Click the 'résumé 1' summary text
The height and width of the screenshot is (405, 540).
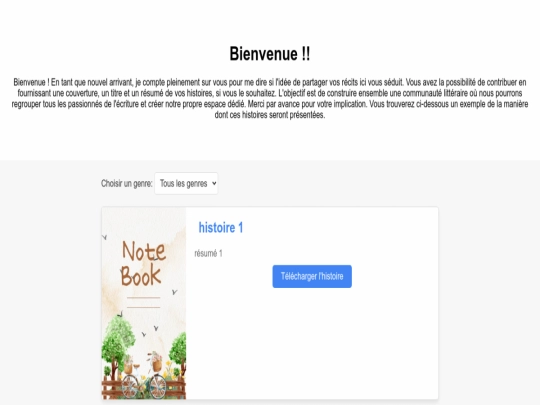tap(208, 254)
